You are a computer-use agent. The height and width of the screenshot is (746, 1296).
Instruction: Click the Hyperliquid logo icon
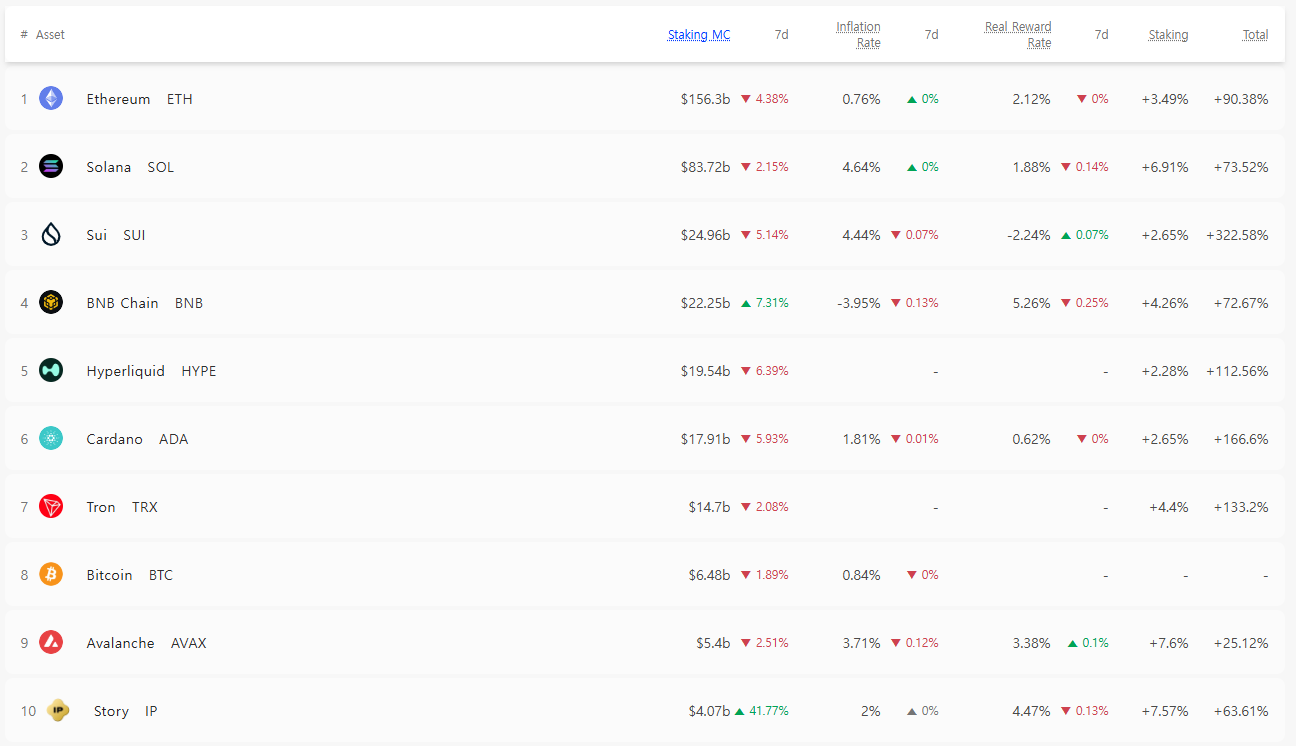click(51, 371)
